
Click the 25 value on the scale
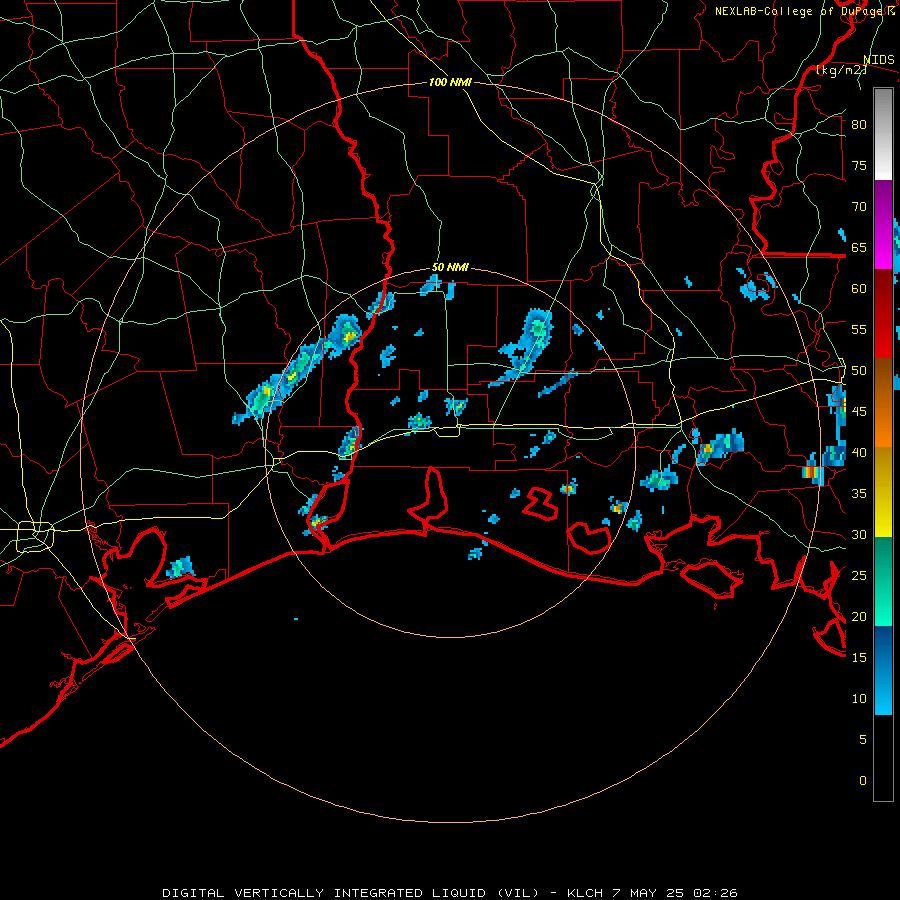(x=859, y=576)
